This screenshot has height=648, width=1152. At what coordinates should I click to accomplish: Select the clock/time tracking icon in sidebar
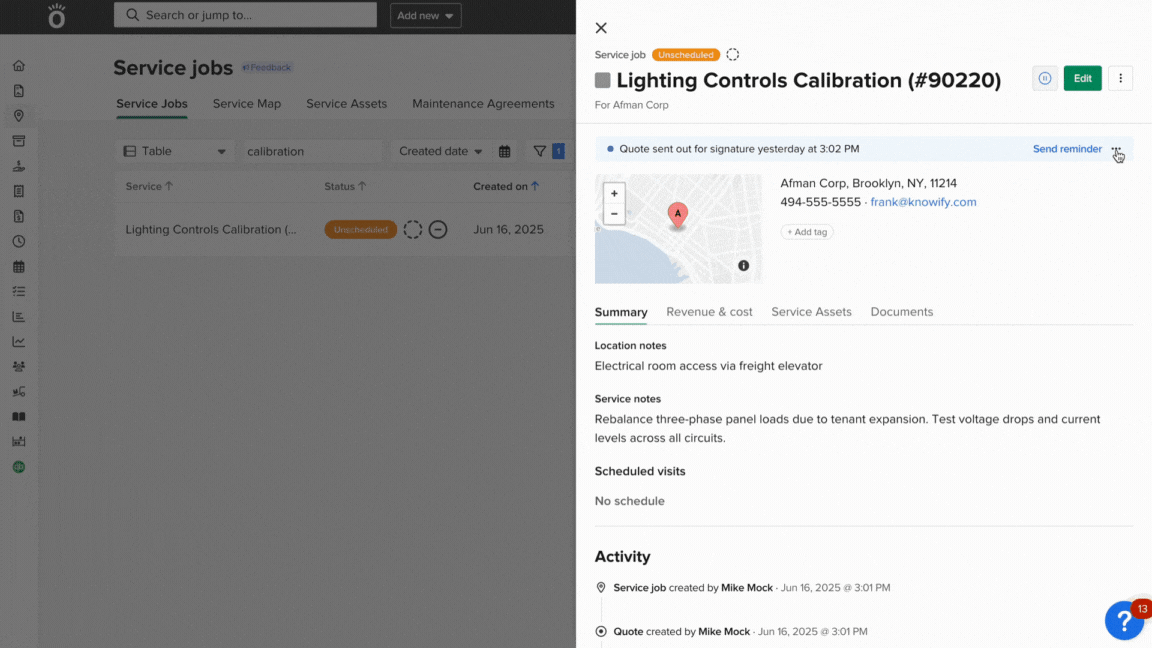18,239
